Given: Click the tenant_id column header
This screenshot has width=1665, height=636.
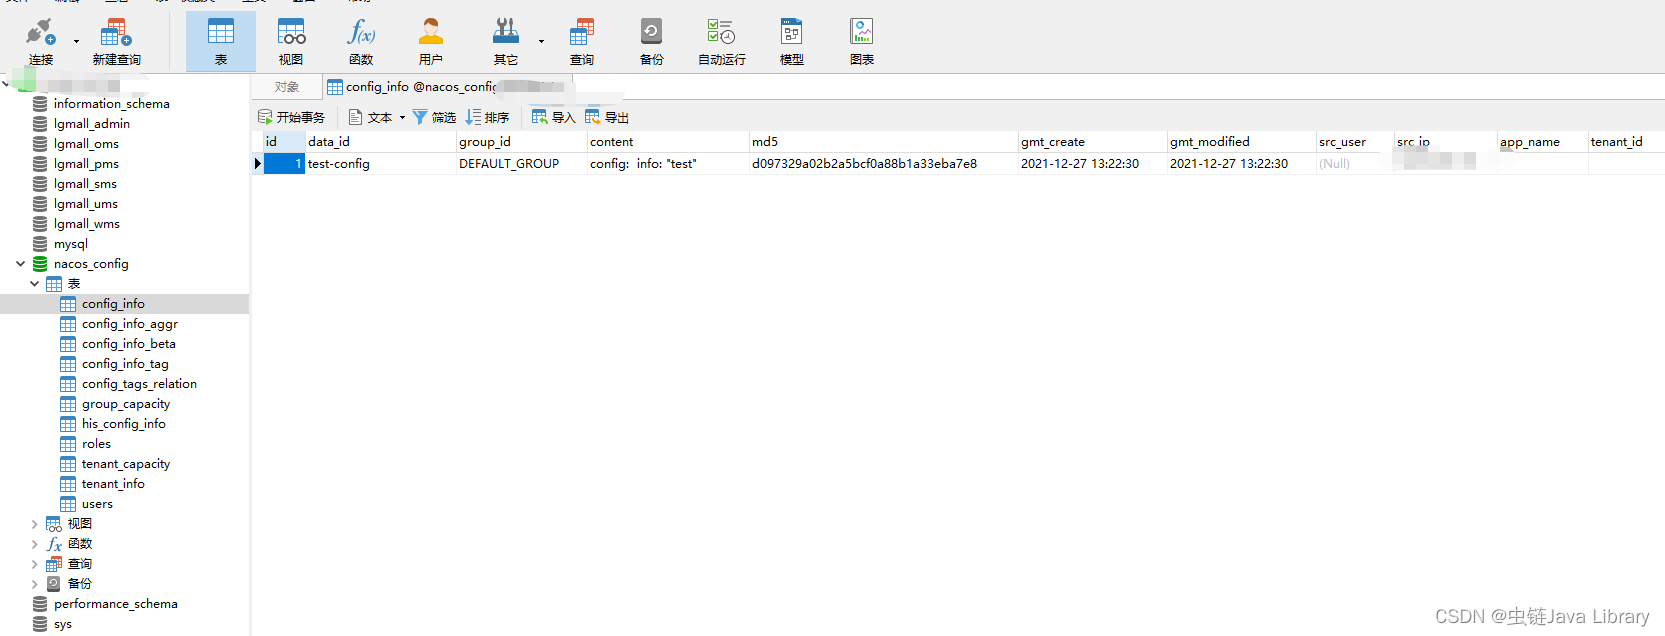Looking at the screenshot, I should 1626,142.
